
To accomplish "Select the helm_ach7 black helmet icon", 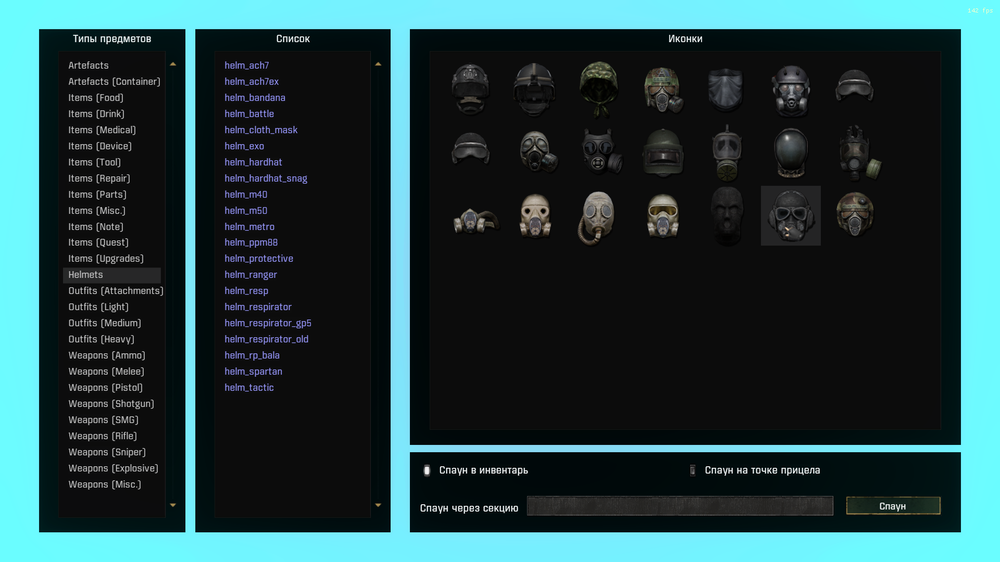I will click(471, 89).
